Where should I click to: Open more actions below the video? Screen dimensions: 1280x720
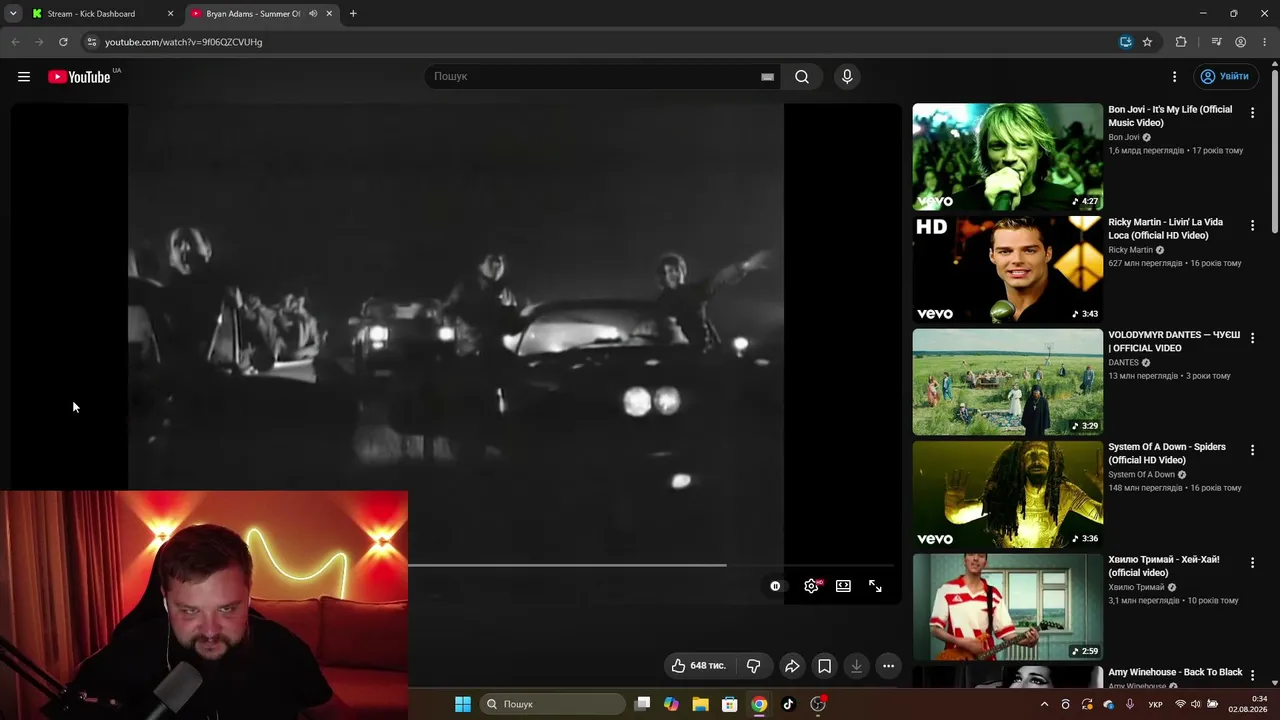pos(888,666)
